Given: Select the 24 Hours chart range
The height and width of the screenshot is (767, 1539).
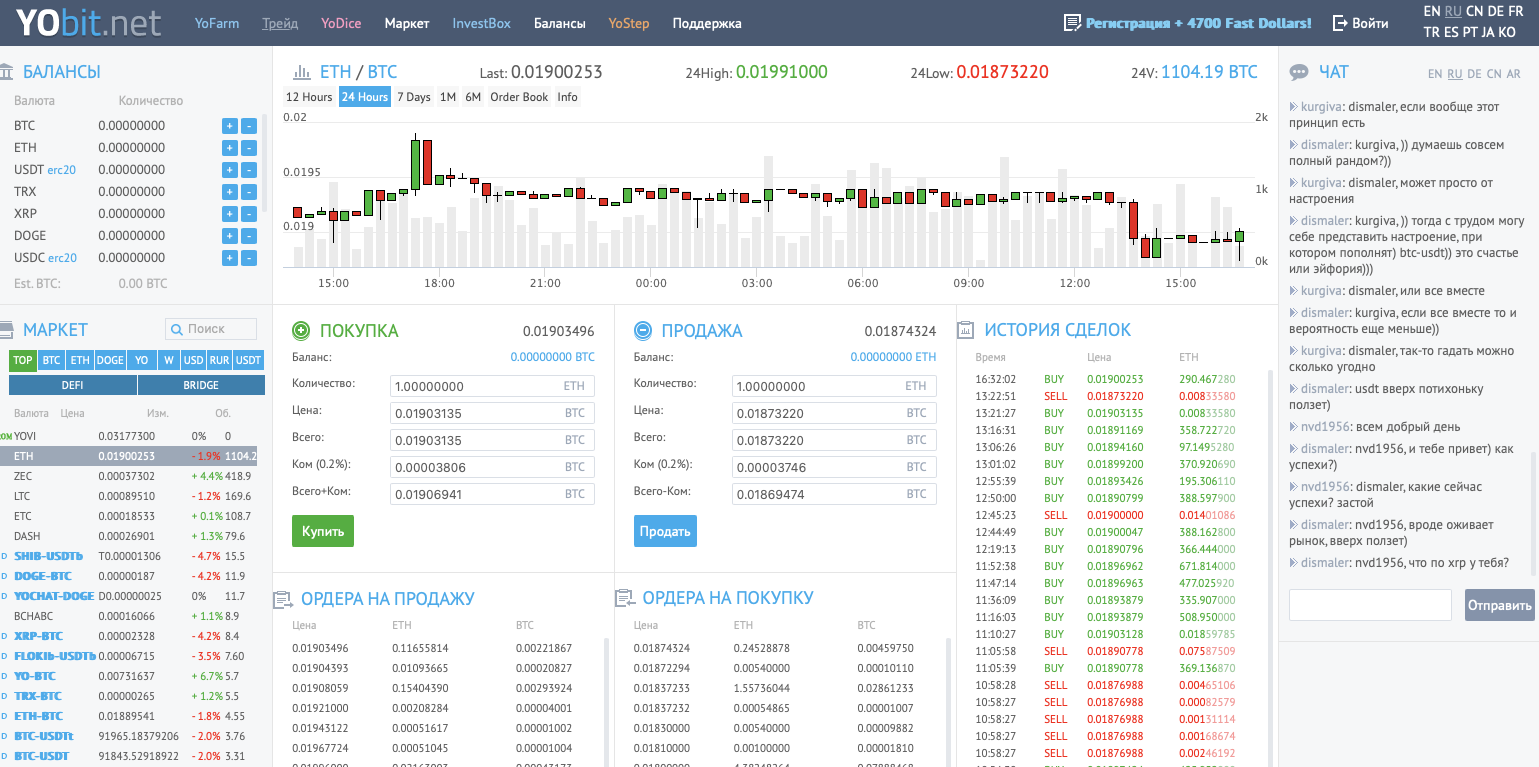Looking at the screenshot, I should 364,97.
